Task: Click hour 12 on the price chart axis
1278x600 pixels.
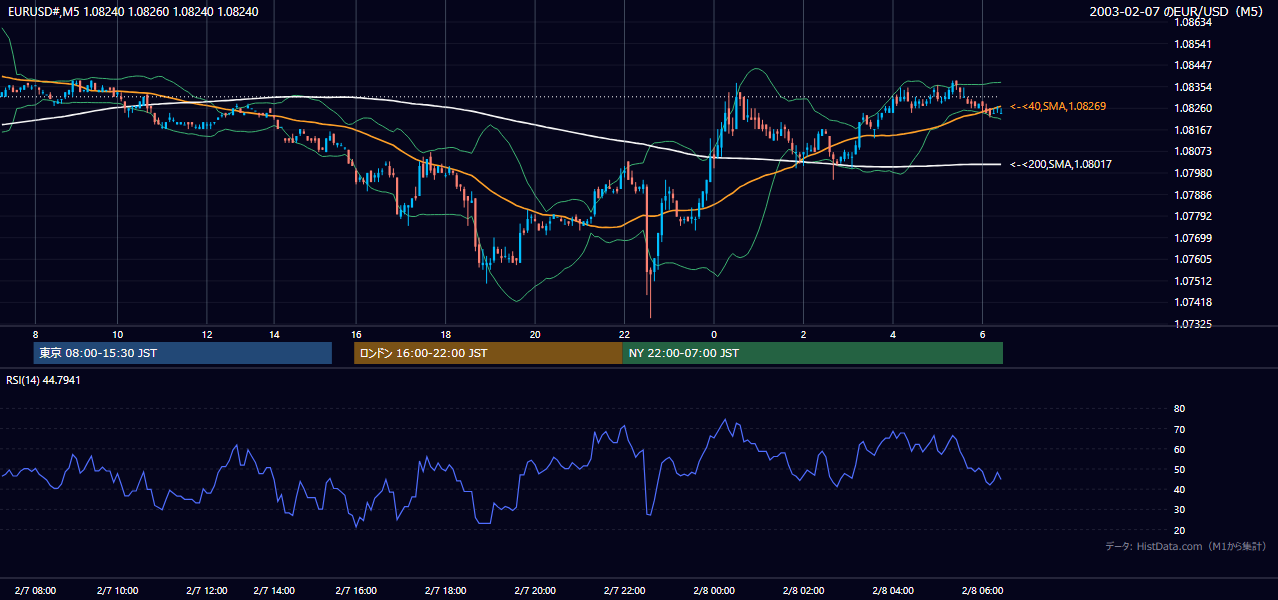Action: [x=206, y=334]
